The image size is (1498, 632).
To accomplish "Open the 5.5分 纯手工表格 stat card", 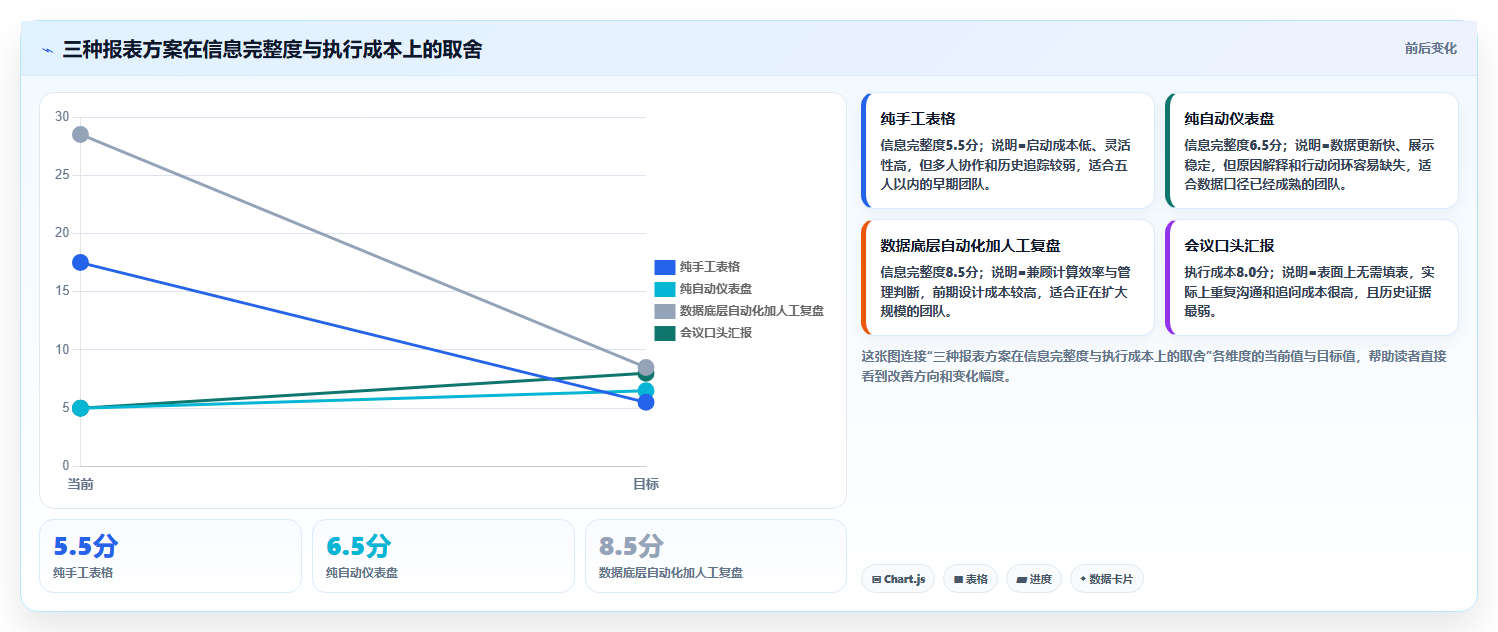I will (x=170, y=556).
